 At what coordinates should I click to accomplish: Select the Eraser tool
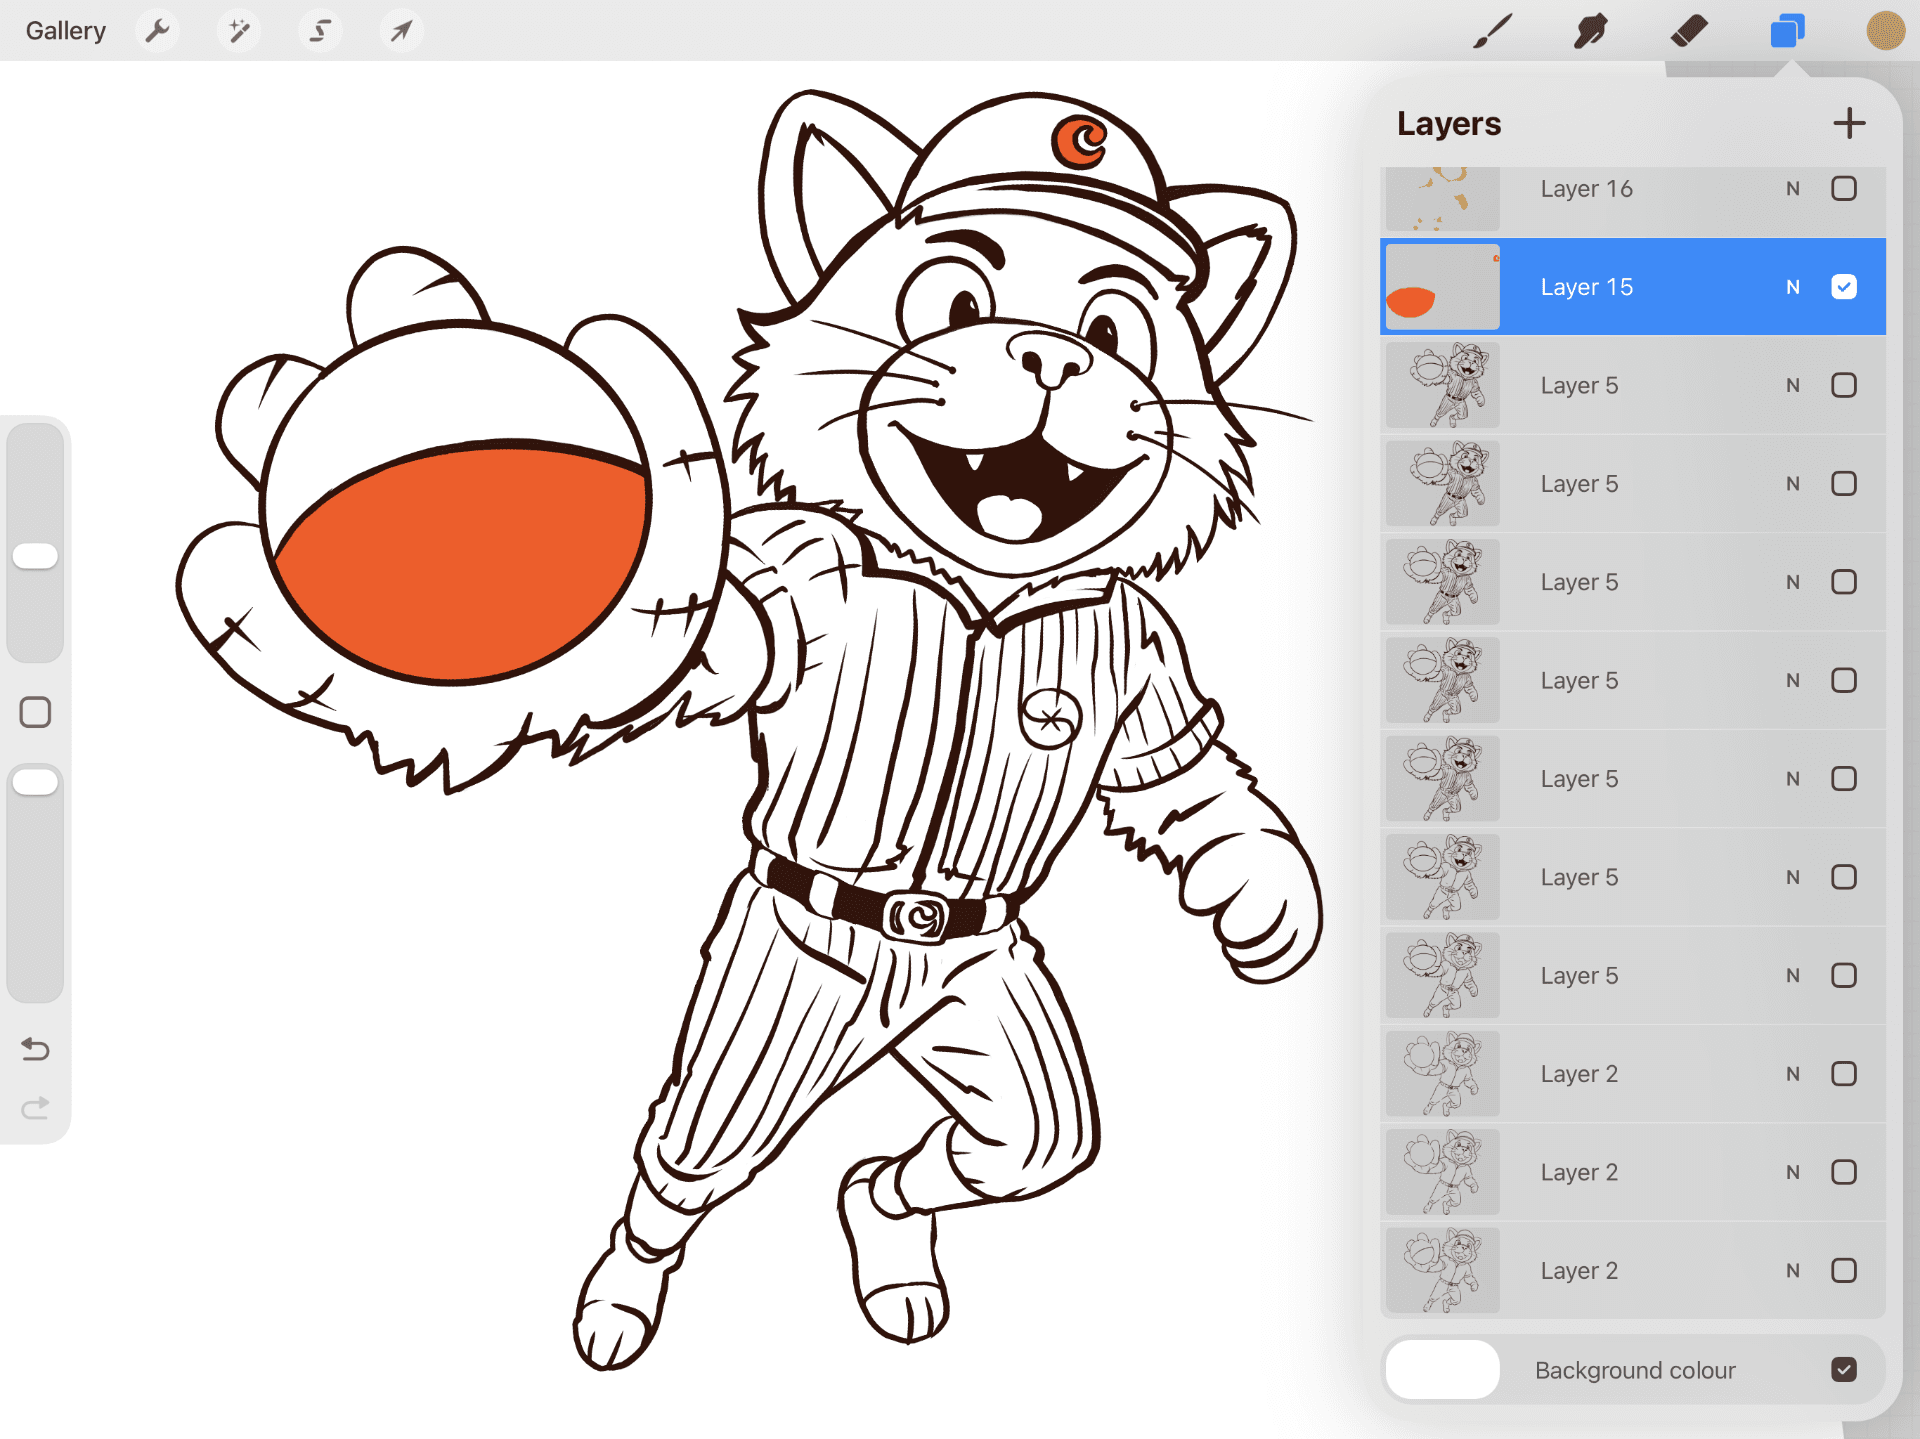(x=1689, y=31)
